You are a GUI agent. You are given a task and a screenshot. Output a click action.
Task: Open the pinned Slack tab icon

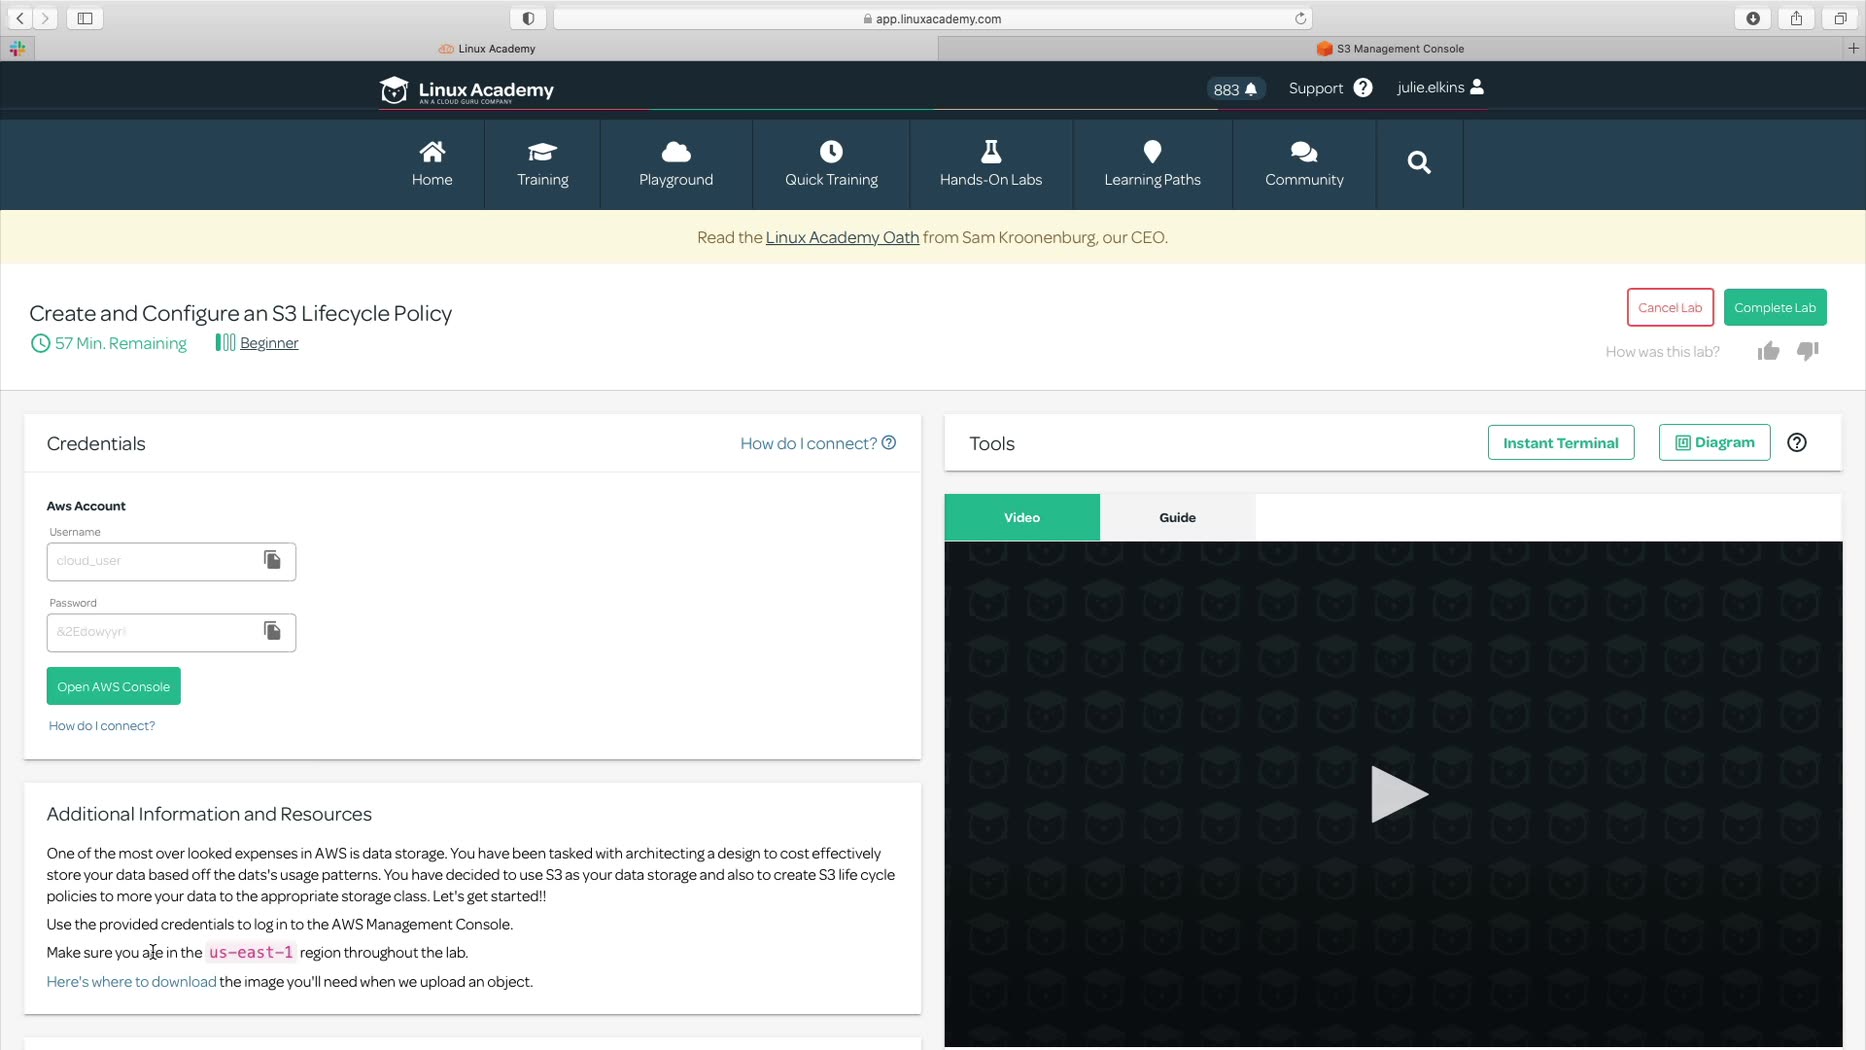(x=18, y=48)
